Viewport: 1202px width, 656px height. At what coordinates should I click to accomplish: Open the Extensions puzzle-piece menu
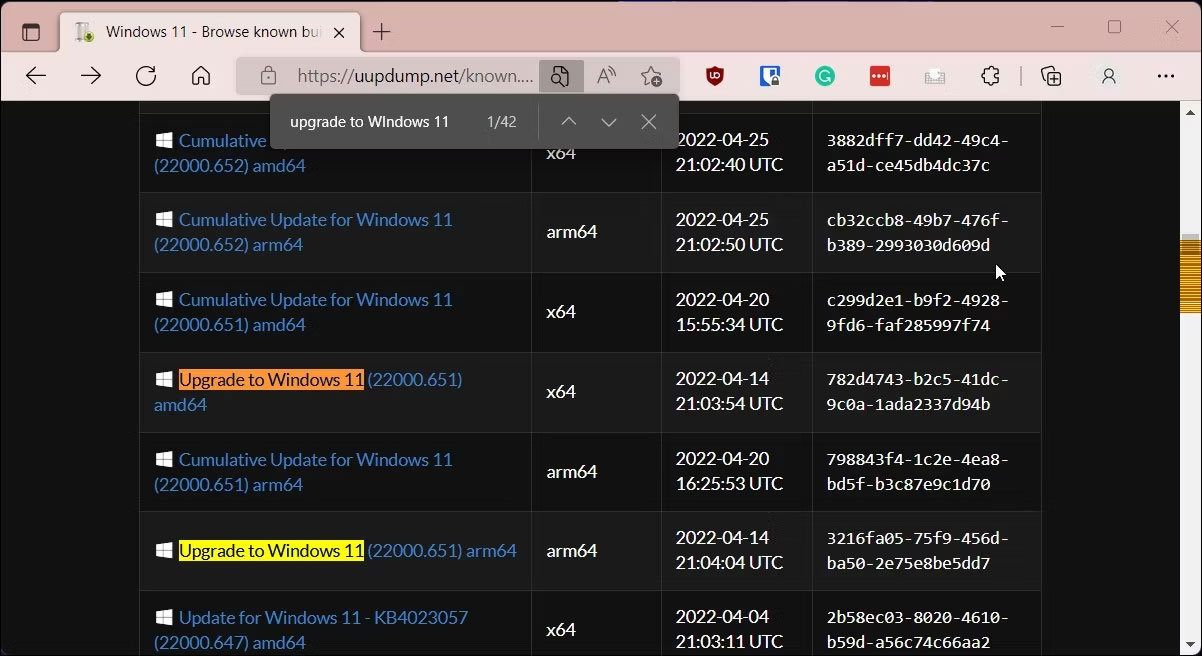(990, 75)
